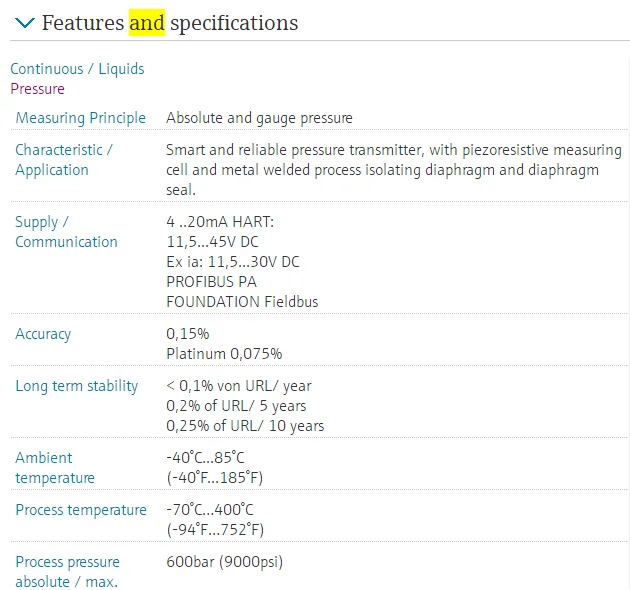Click the FOUNDATION Fieldbus text
Image resolution: width=630 pixels, height=590 pixels.
pyautogui.click(x=242, y=302)
